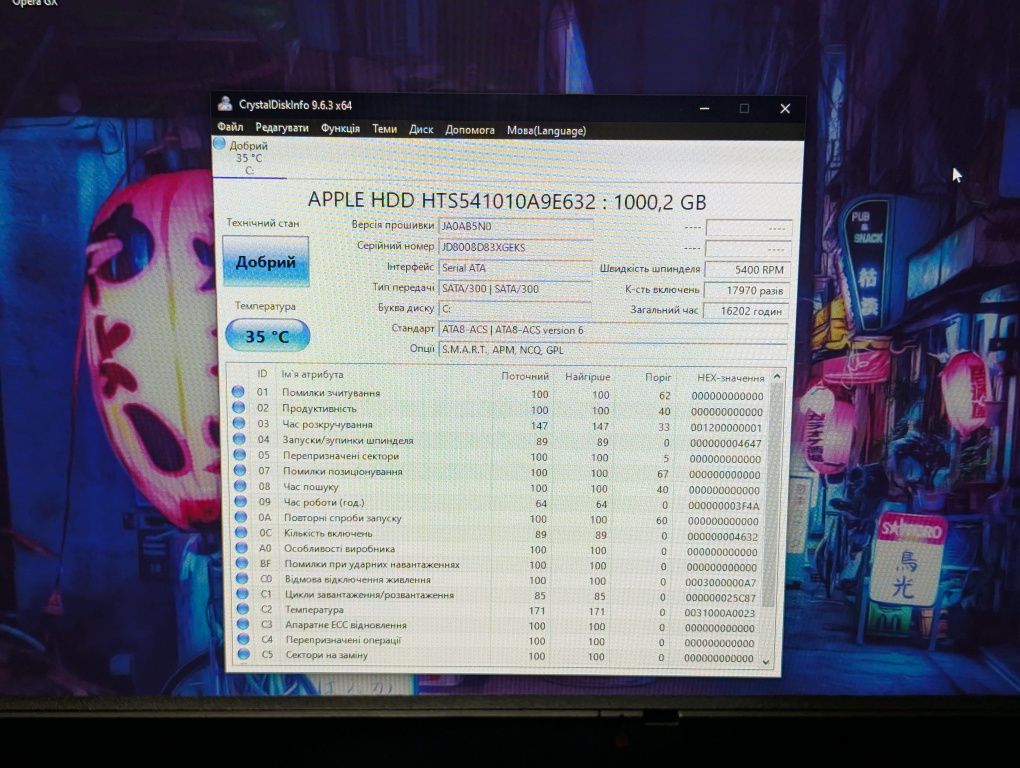The image size is (1020, 768).
Task: Select the Повторні спроби запуску row
Action: 500,519
